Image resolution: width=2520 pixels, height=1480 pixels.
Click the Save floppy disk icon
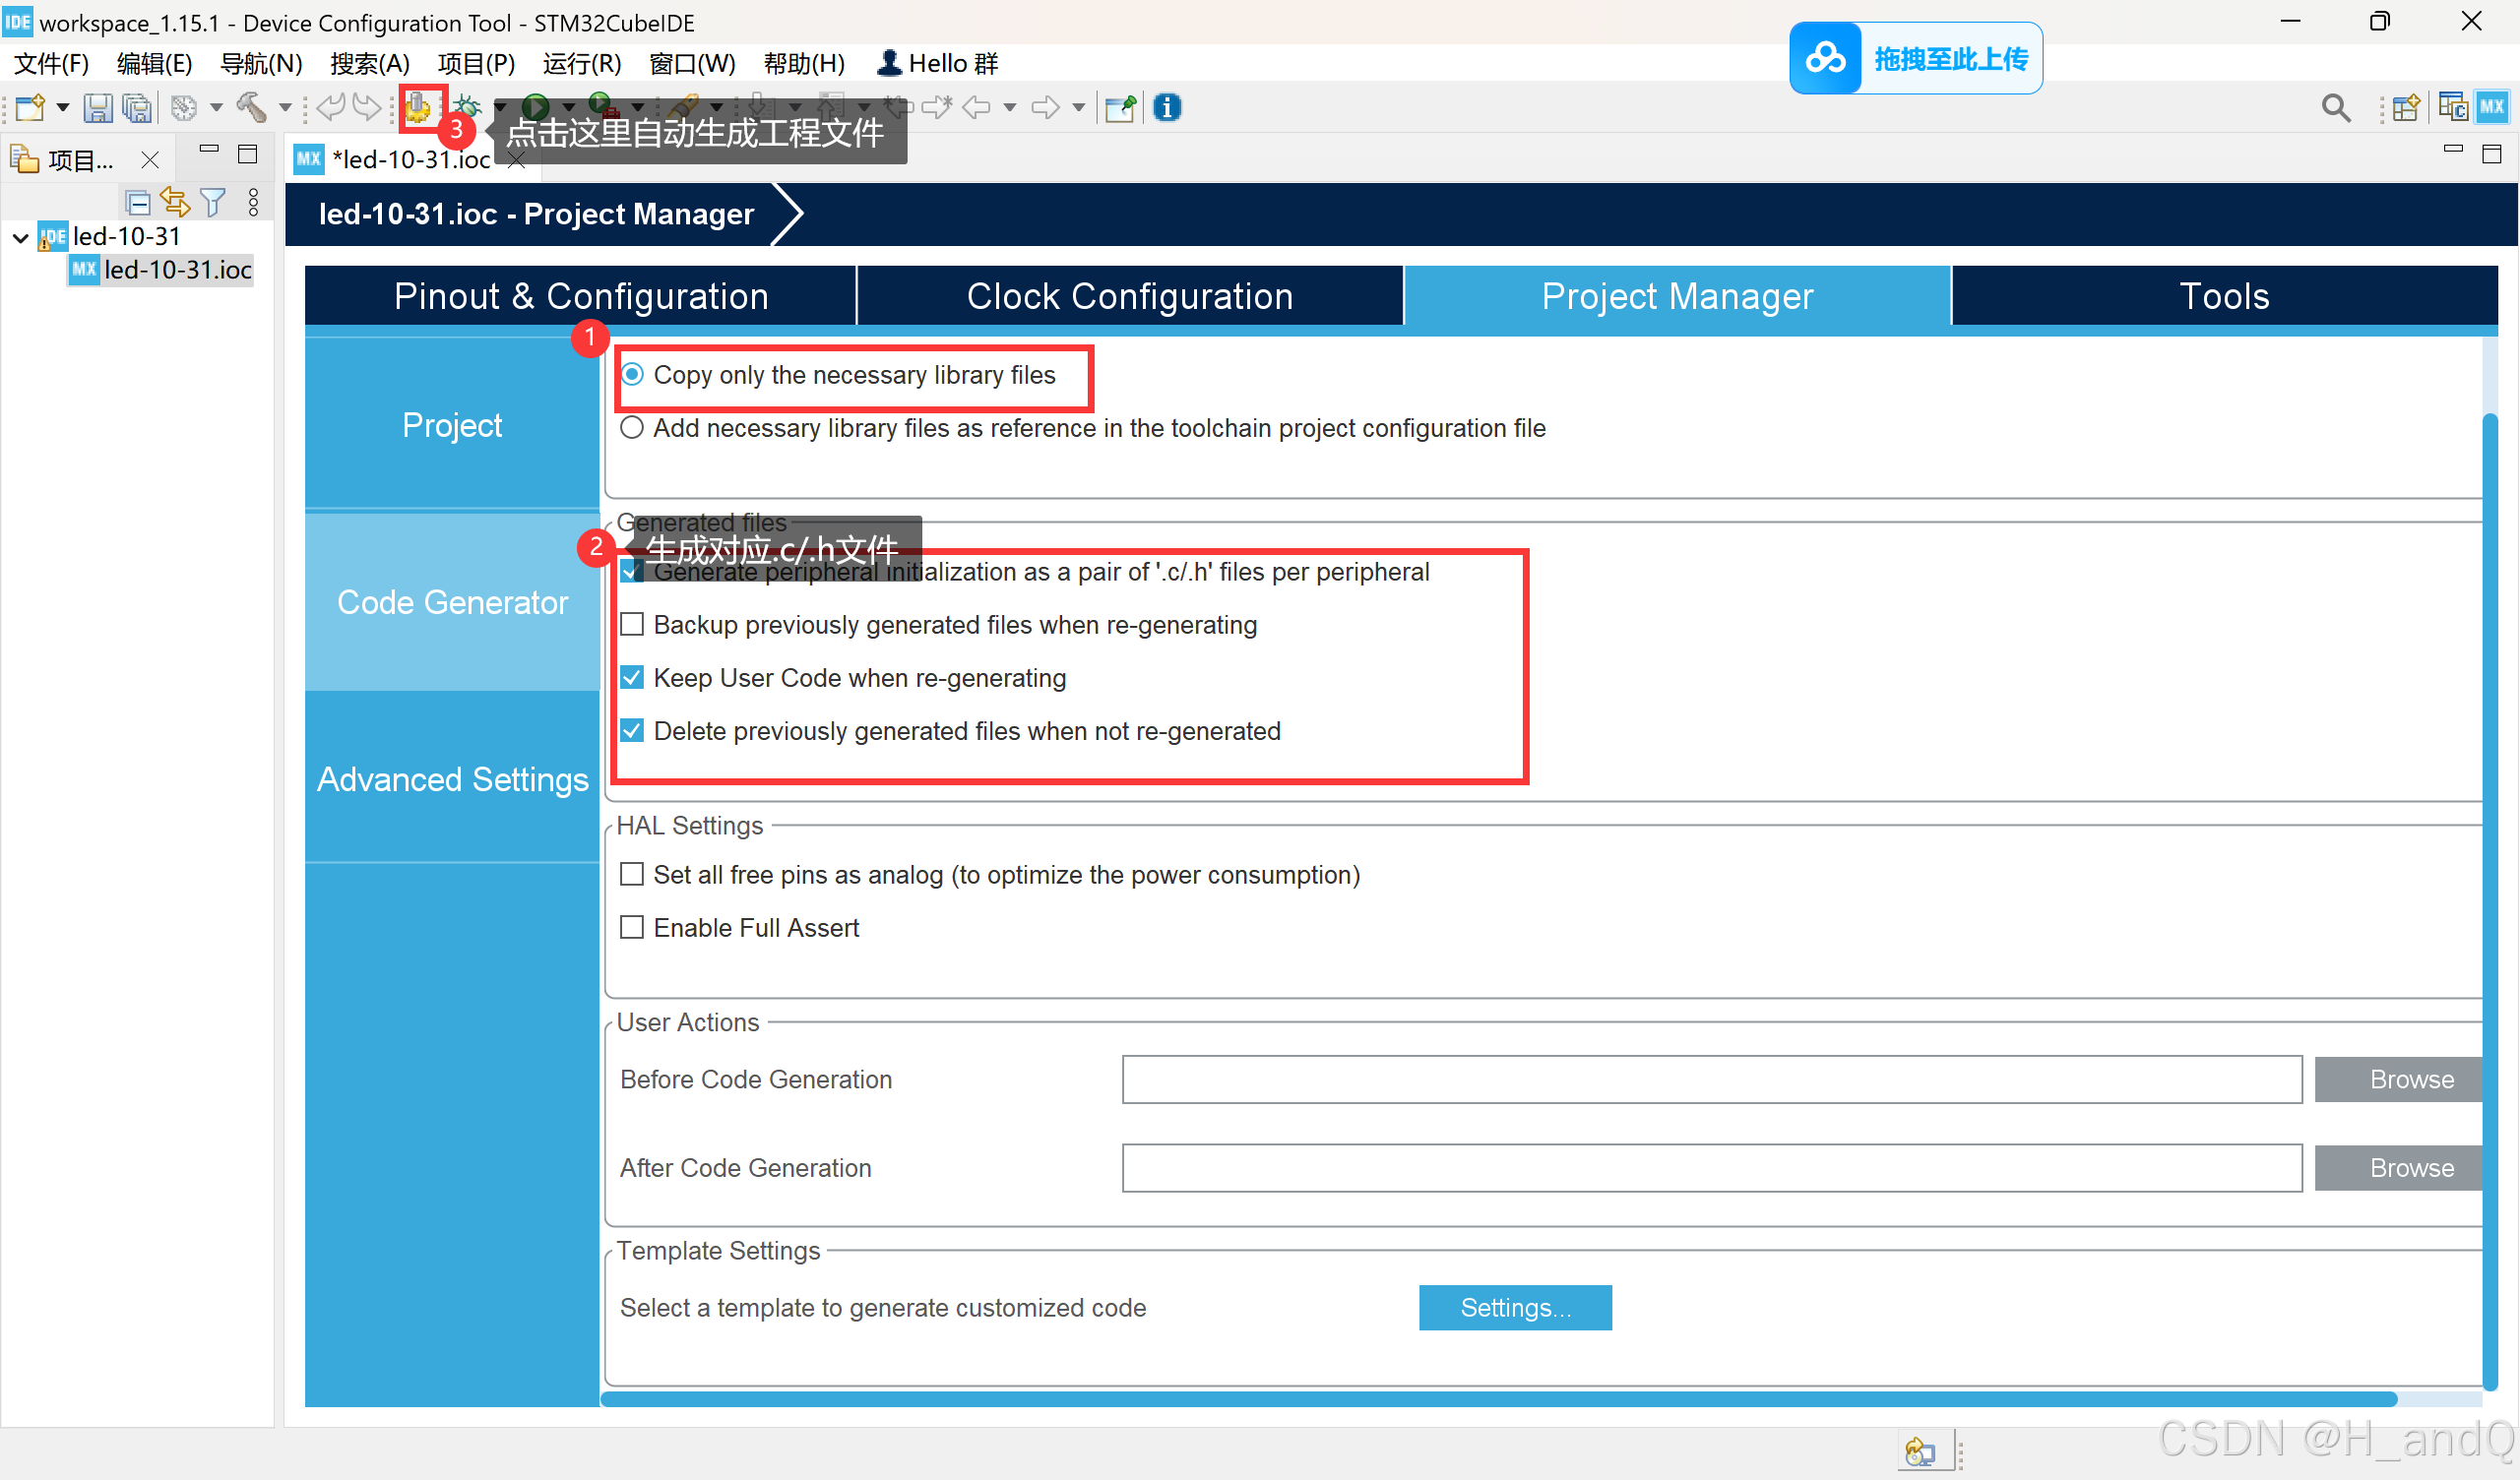pos(97,107)
